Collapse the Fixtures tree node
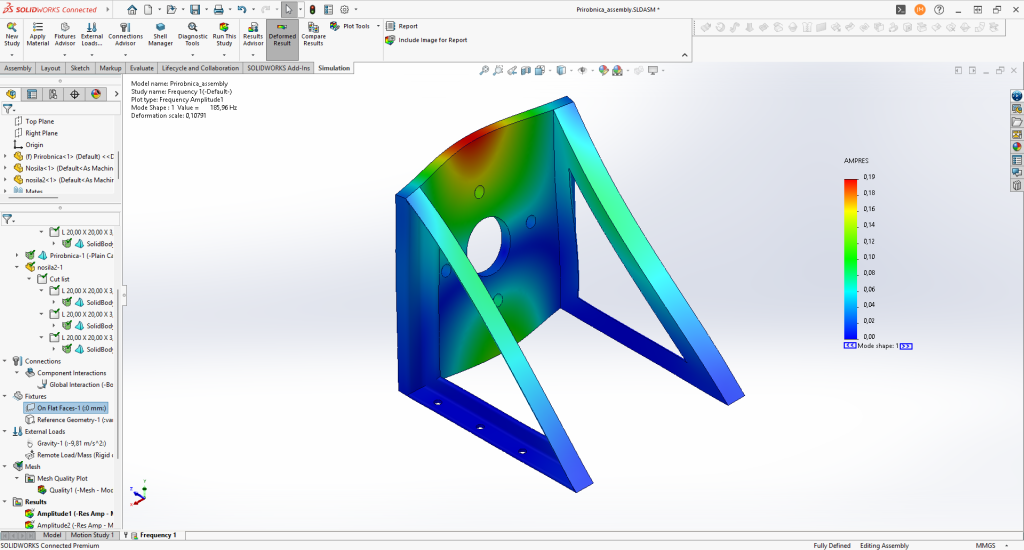This screenshot has width=1024, height=550. tap(5, 396)
